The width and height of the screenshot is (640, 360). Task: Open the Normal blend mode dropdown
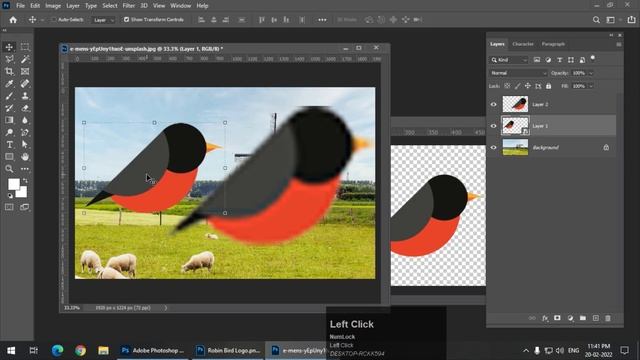tap(518, 73)
